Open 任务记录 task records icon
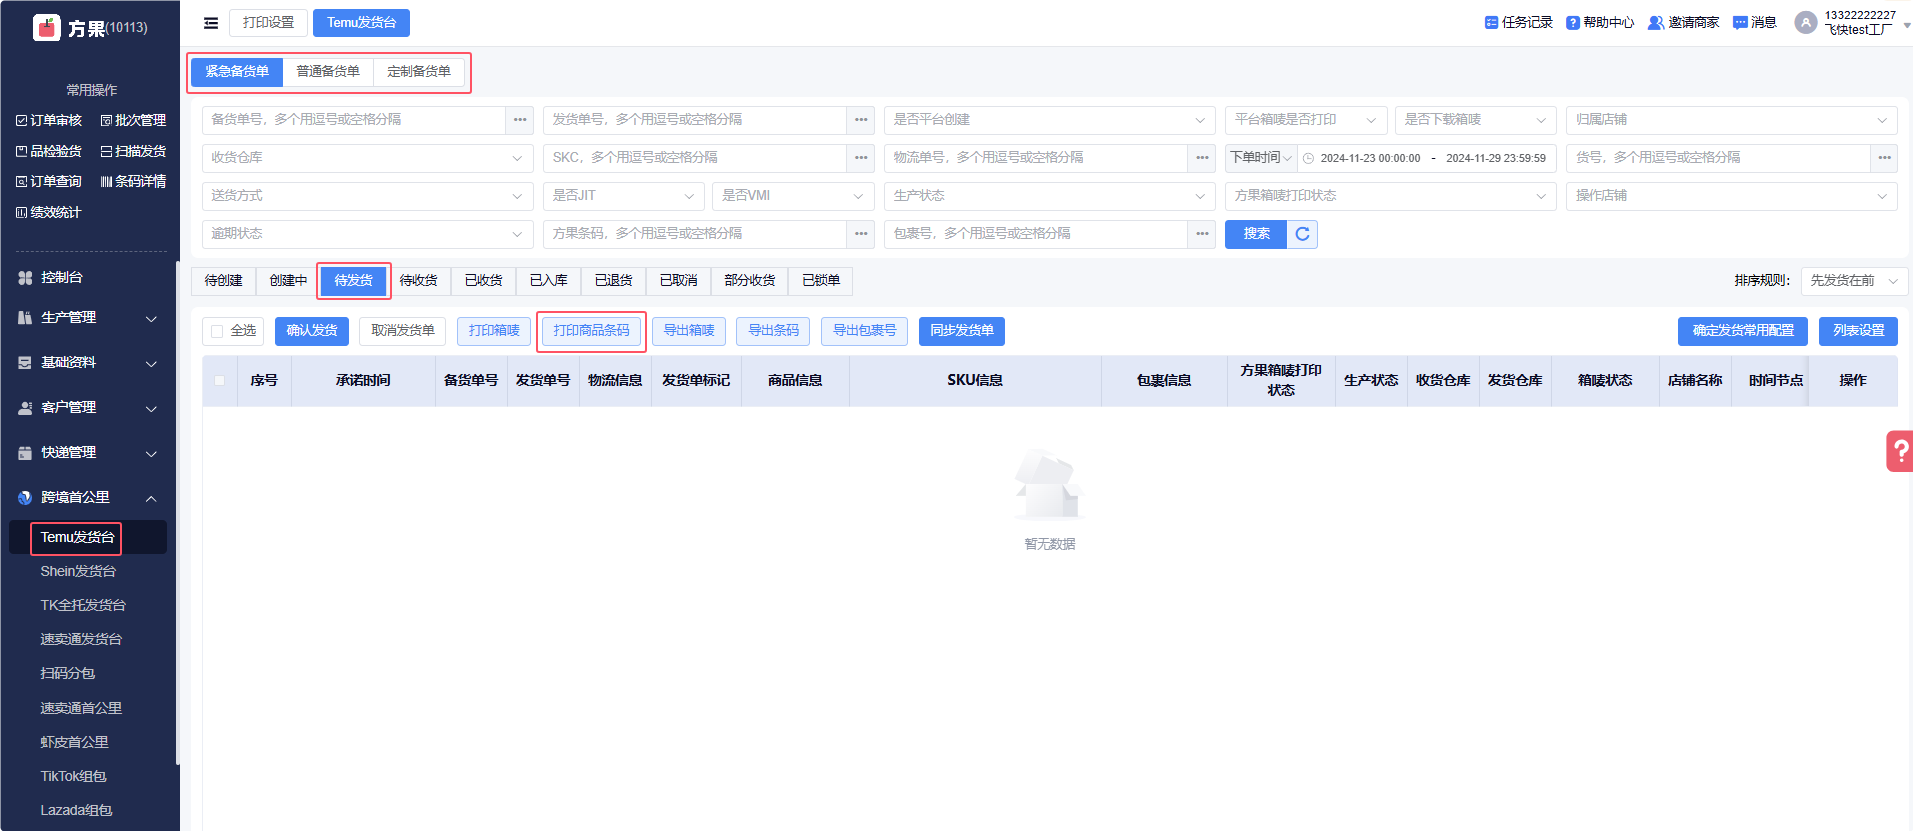1913x831 pixels. [1491, 22]
